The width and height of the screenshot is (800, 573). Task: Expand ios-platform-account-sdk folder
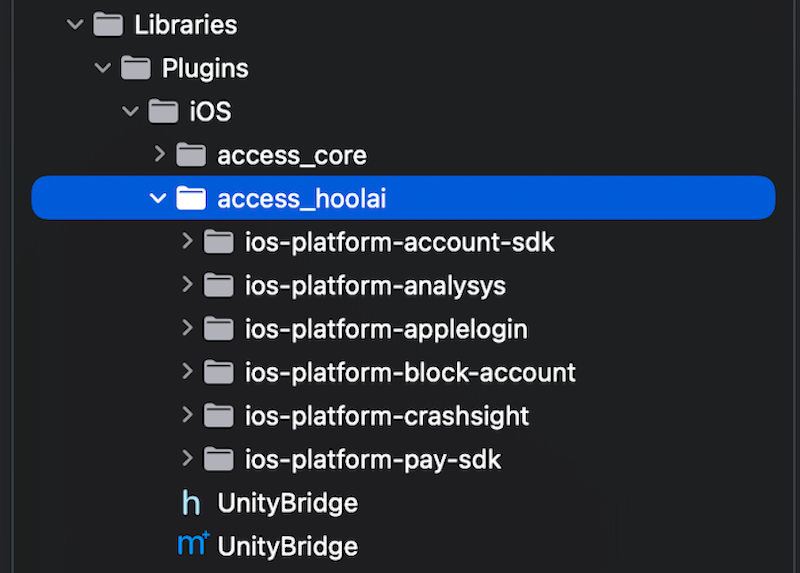pos(186,241)
